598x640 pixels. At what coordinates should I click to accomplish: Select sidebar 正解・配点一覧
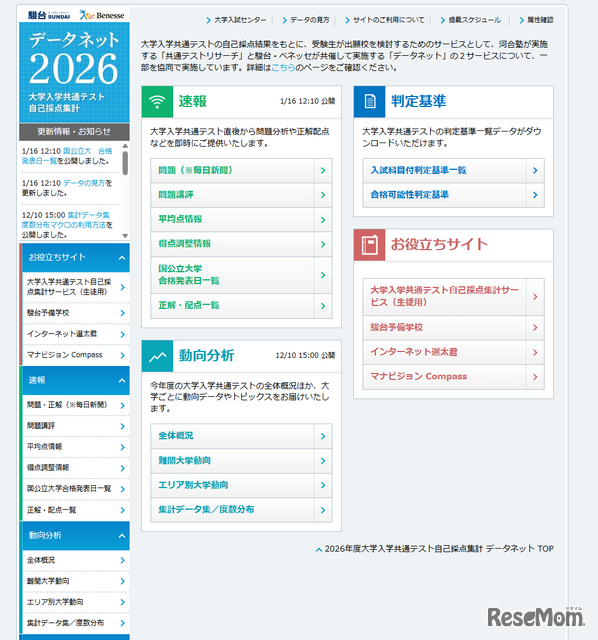(76, 510)
